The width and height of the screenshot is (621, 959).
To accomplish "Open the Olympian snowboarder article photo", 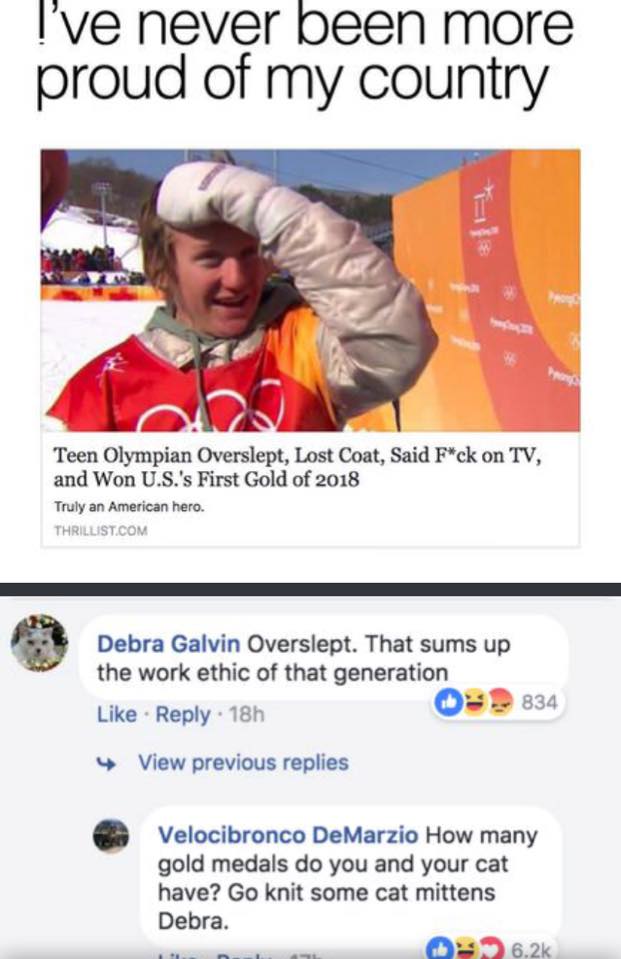I will (x=310, y=291).
